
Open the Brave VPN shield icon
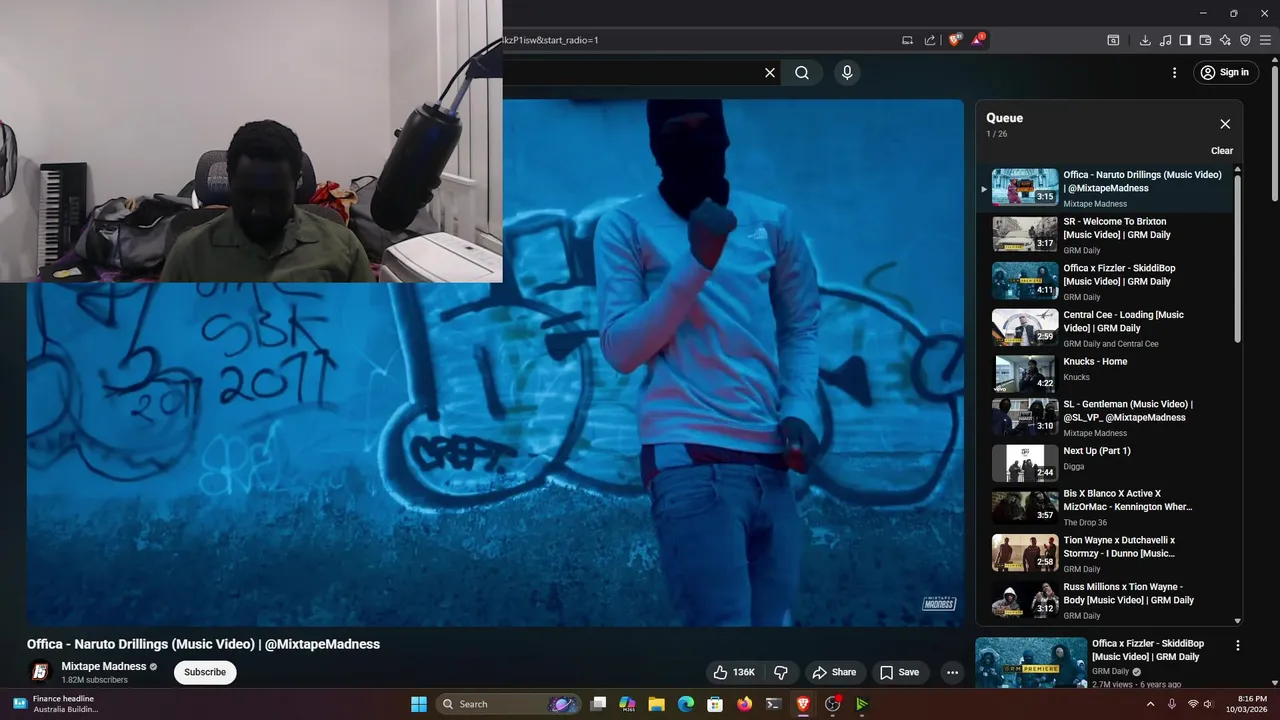1245,40
